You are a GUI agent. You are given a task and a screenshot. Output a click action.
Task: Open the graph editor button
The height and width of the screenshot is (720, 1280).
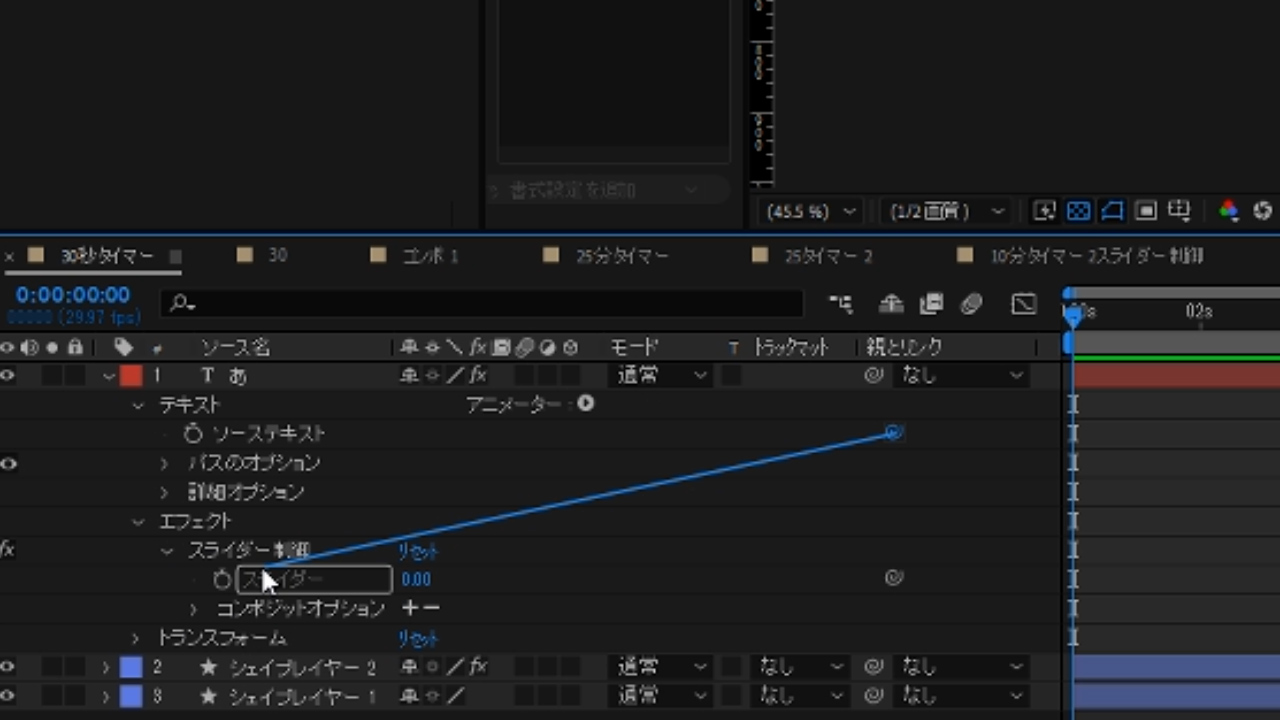[1023, 304]
